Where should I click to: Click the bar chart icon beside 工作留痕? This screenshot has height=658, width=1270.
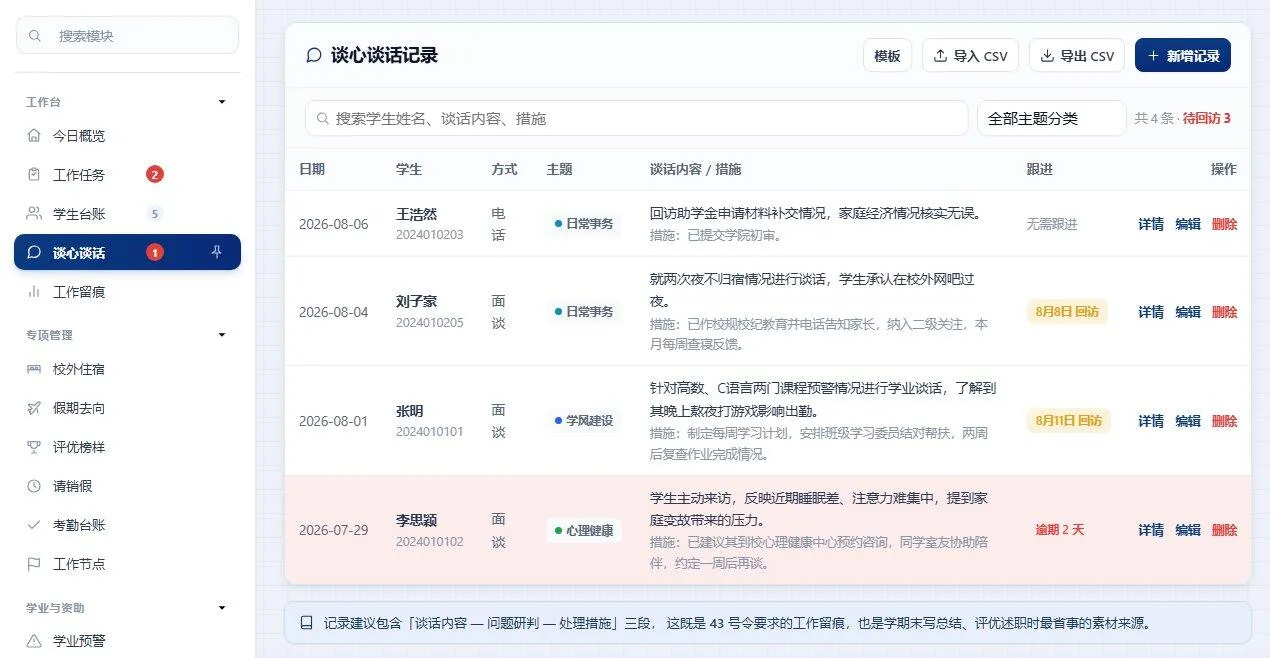(34, 291)
